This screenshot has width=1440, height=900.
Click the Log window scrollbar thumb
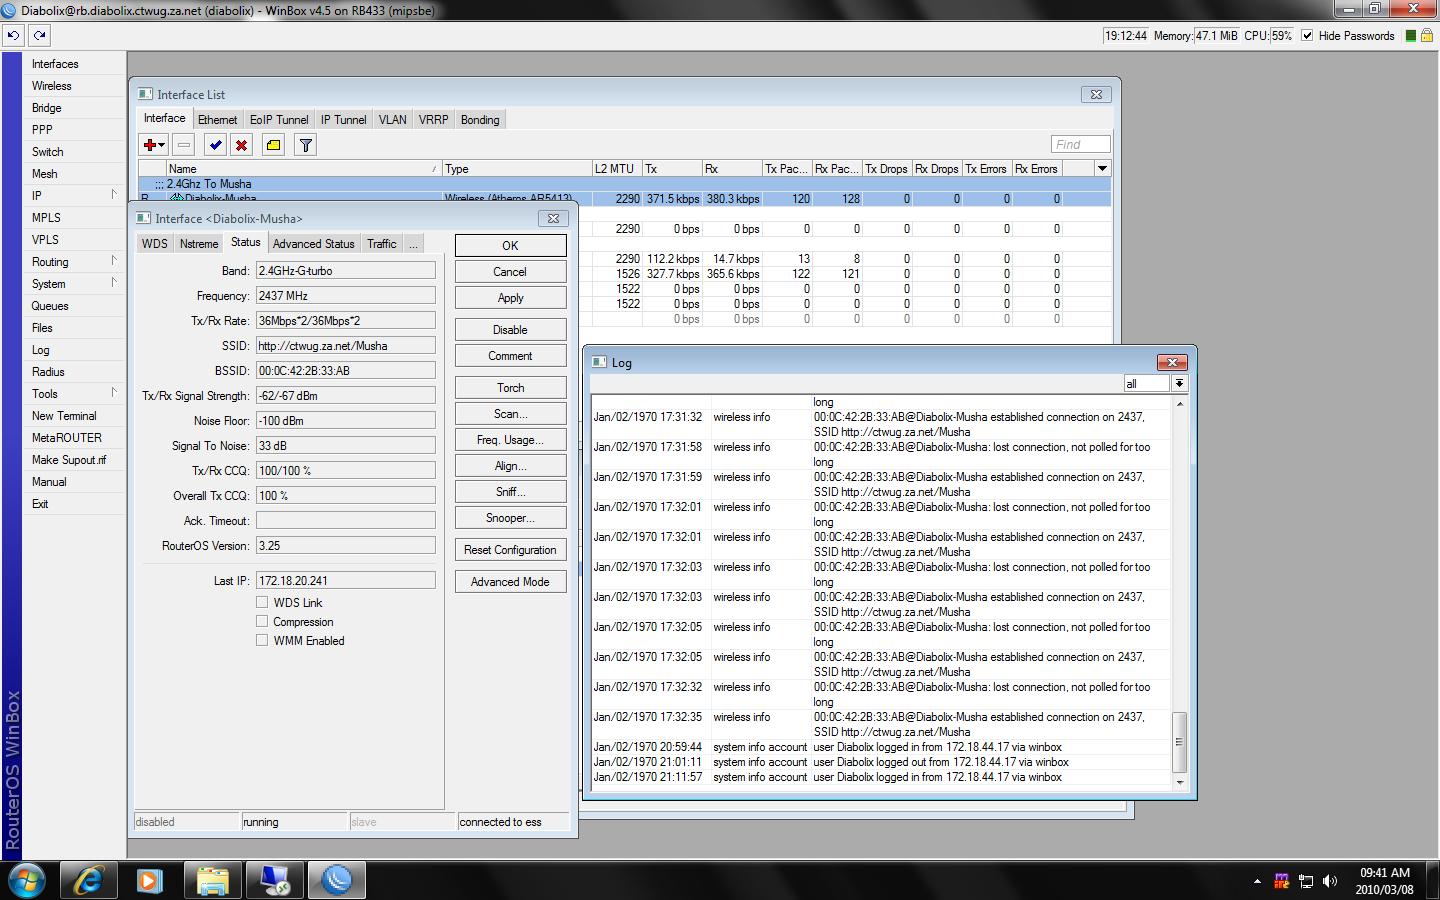click(1180, 741)
